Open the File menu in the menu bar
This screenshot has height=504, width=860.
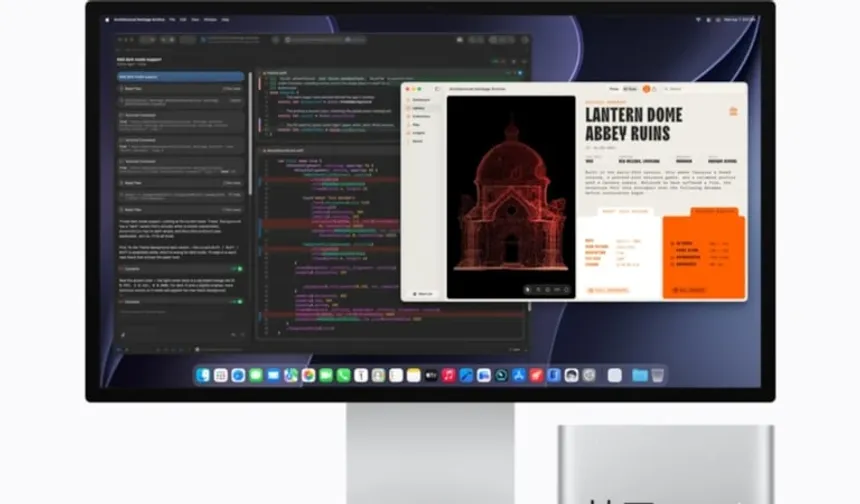pyautogui.click(x=172, y=20)
